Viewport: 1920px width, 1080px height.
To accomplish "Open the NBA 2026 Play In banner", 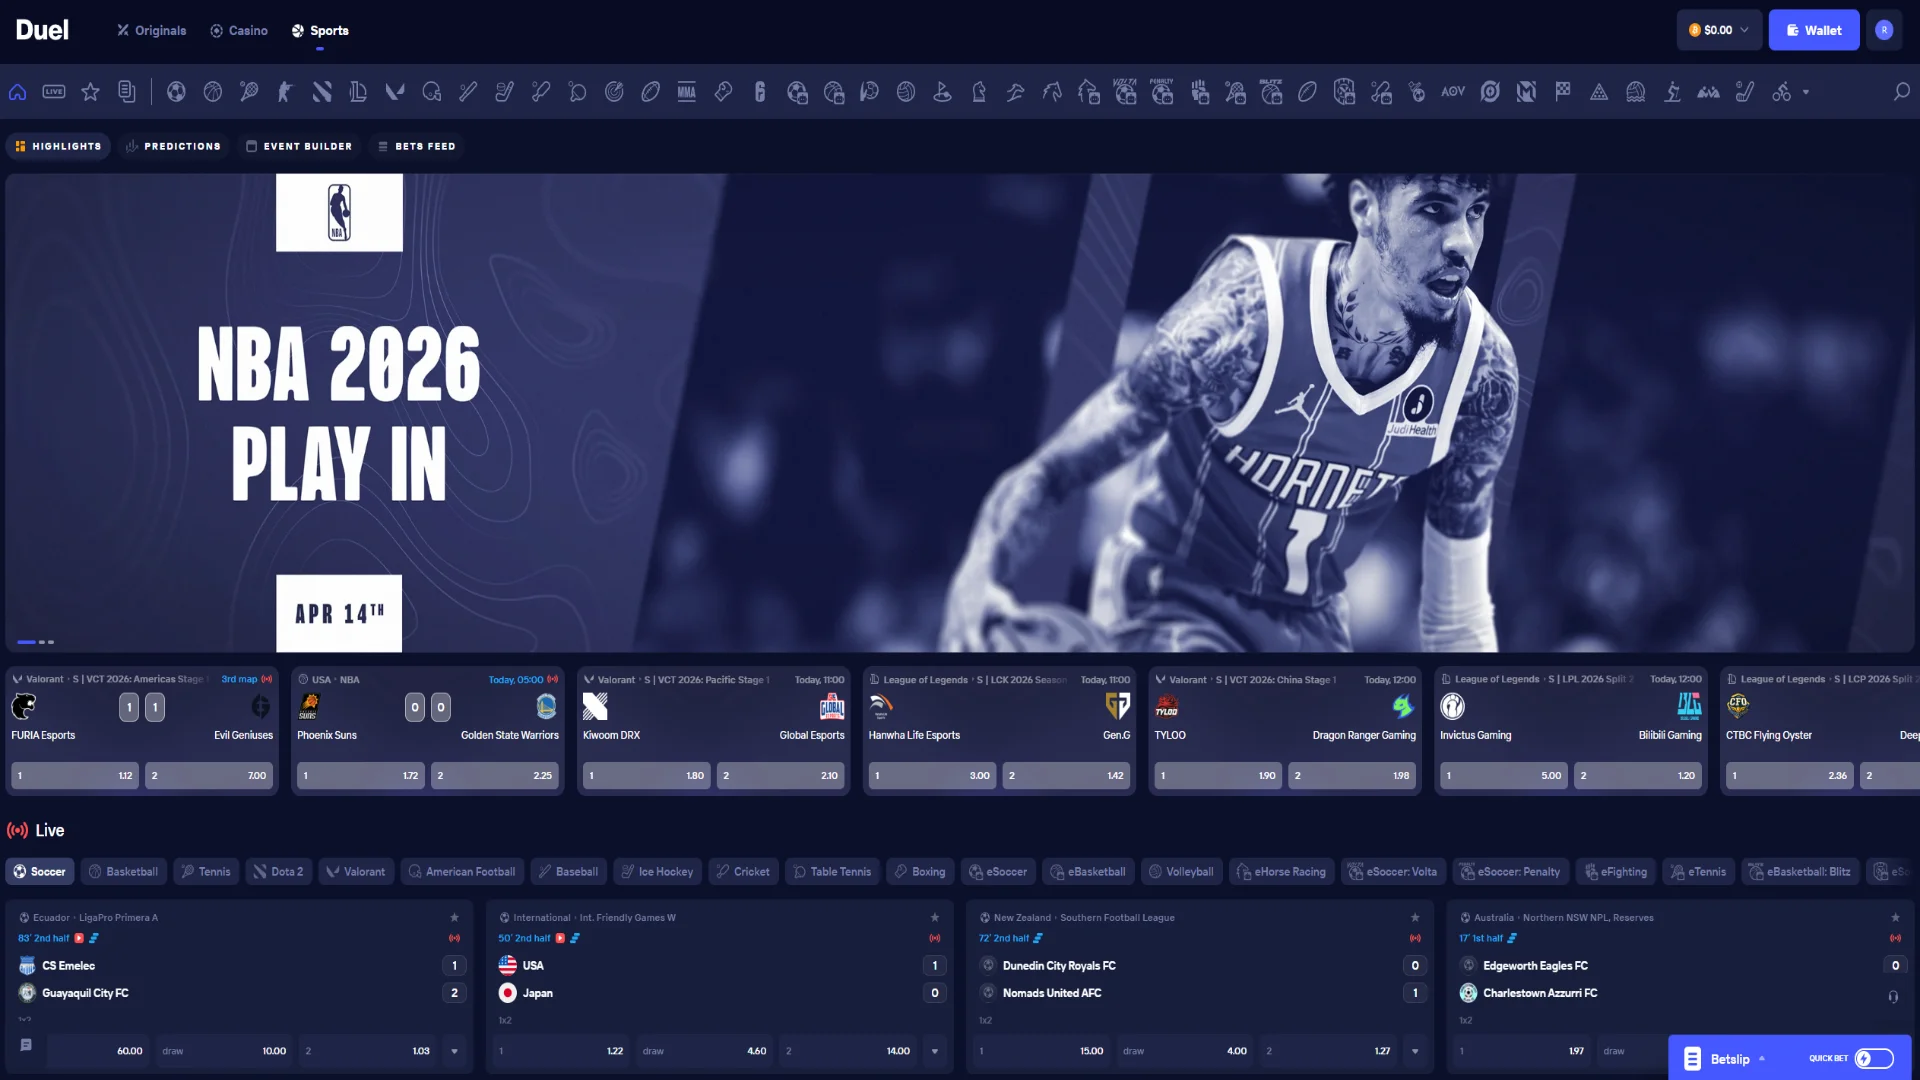I will tap(959, 412).
